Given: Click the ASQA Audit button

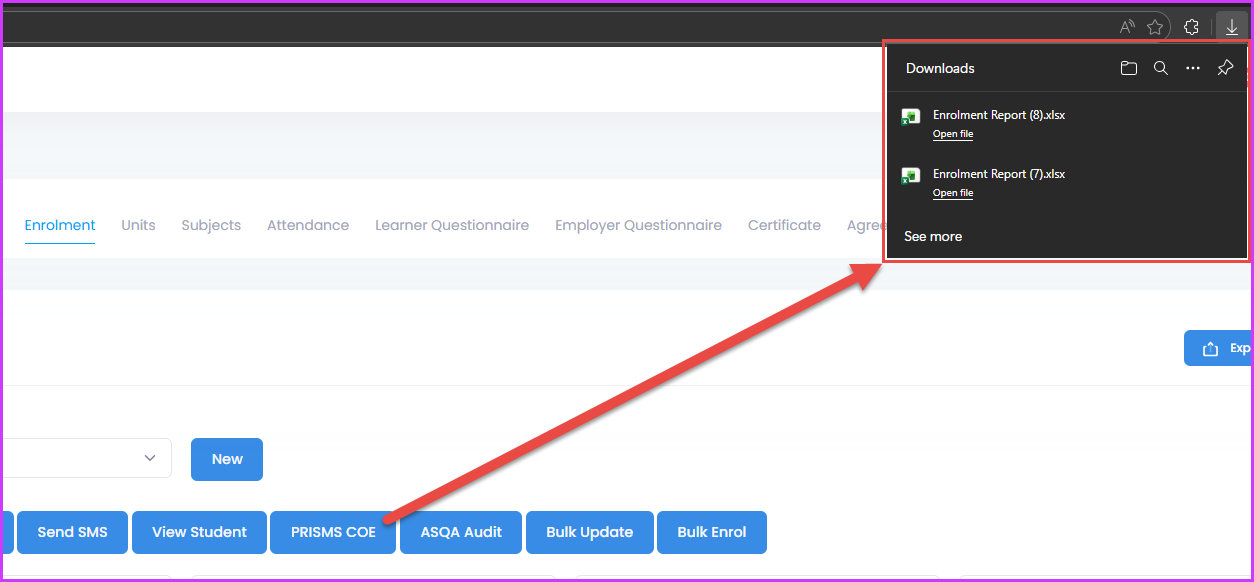Looking at the screenshot, I should click(461, 532).
